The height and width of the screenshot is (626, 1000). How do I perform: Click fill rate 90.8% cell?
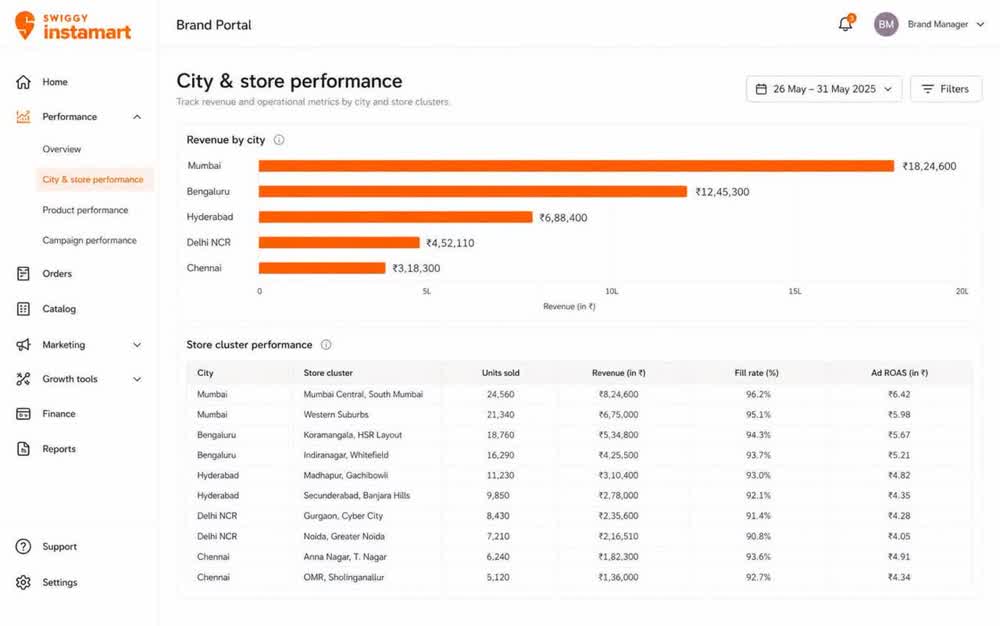pyautogui.click(x=758, y=536)
